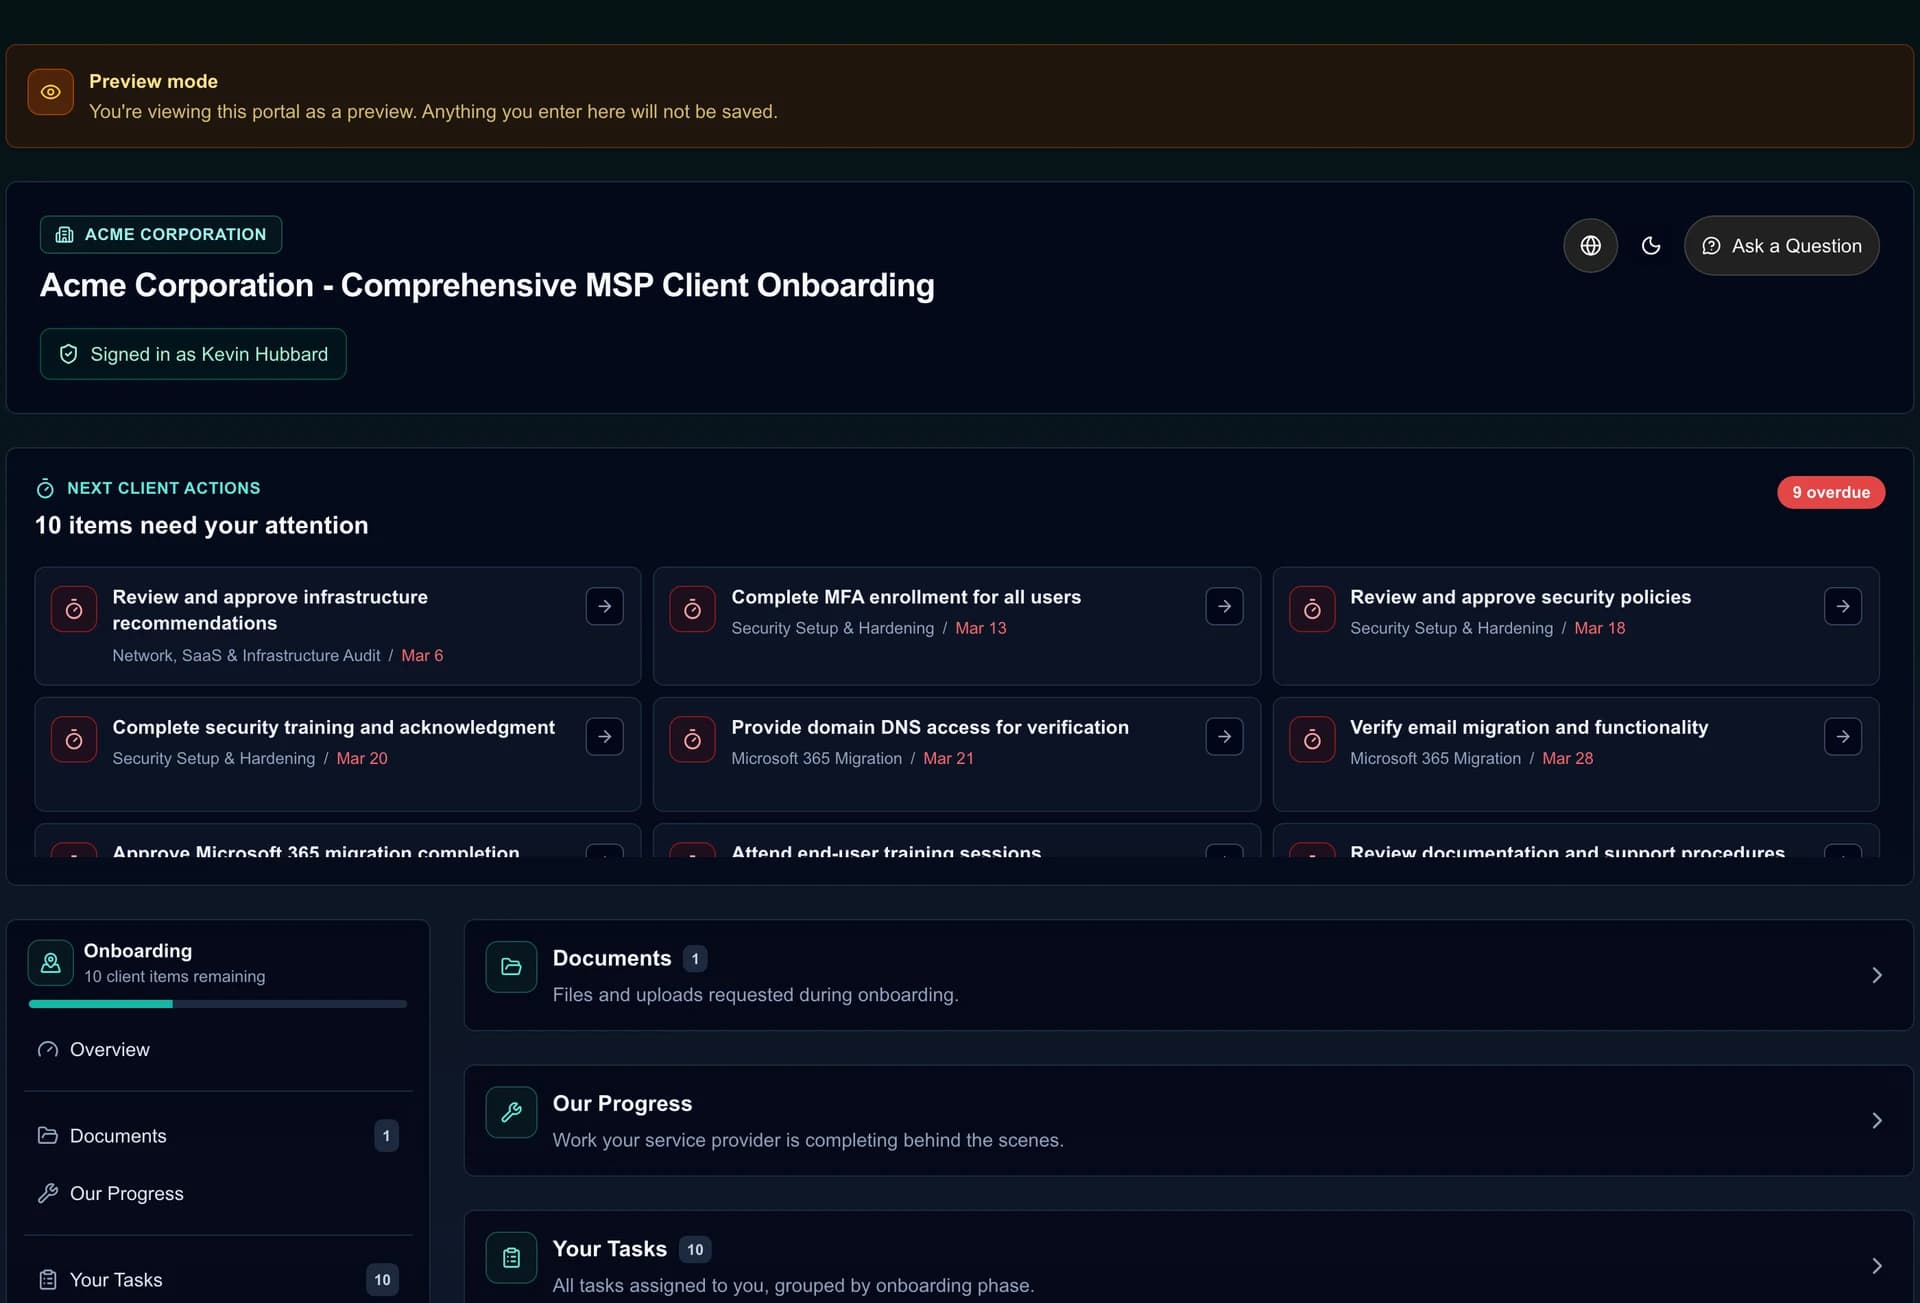The image size is (1920, 1303).
Task: Click the Ask a Question button
Action: pyautogui.click(x=1781, y=245)
